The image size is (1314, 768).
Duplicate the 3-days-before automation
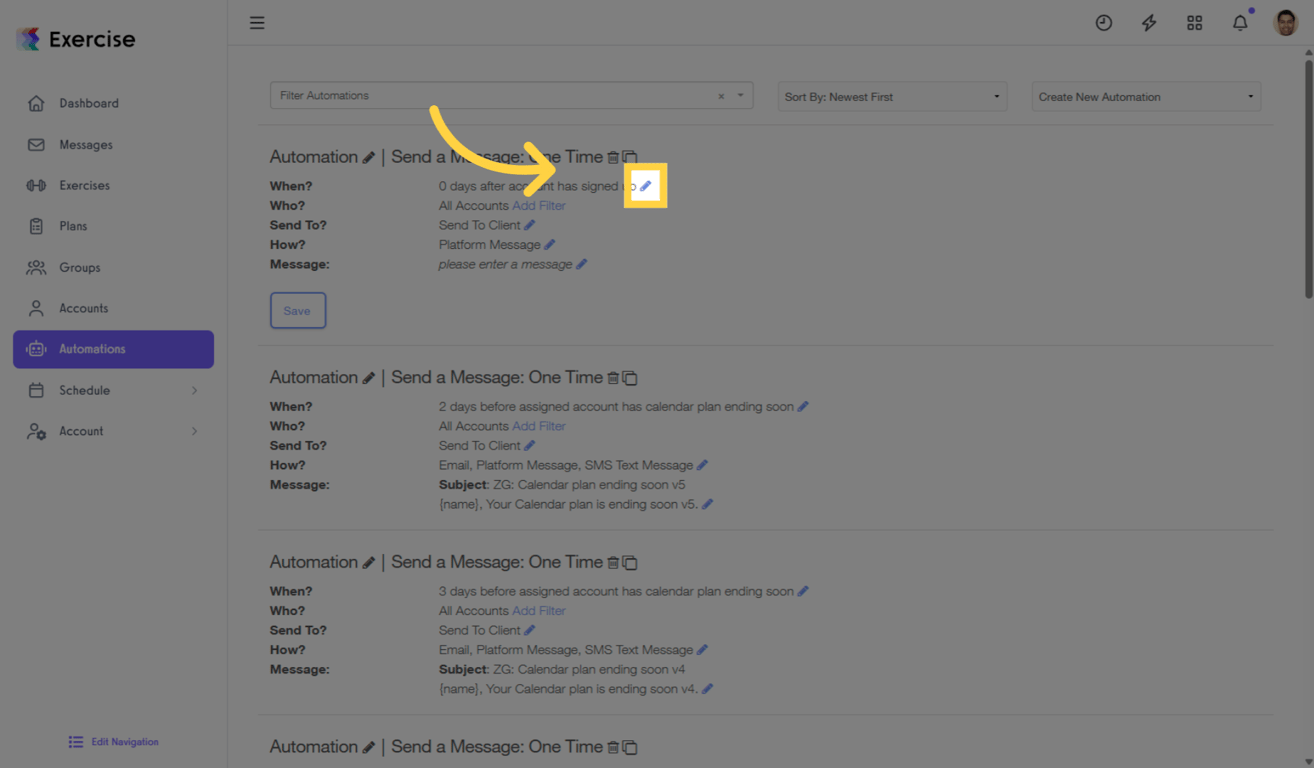(x=630, y=563)
